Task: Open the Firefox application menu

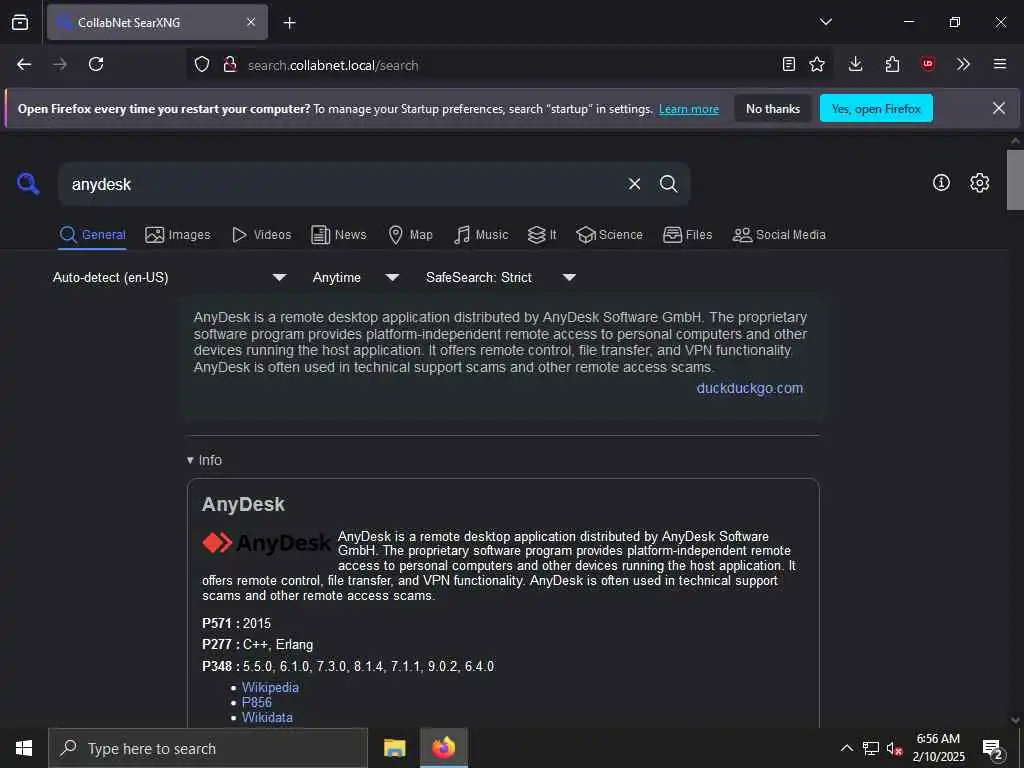Action: click(x=1000, y=64)
